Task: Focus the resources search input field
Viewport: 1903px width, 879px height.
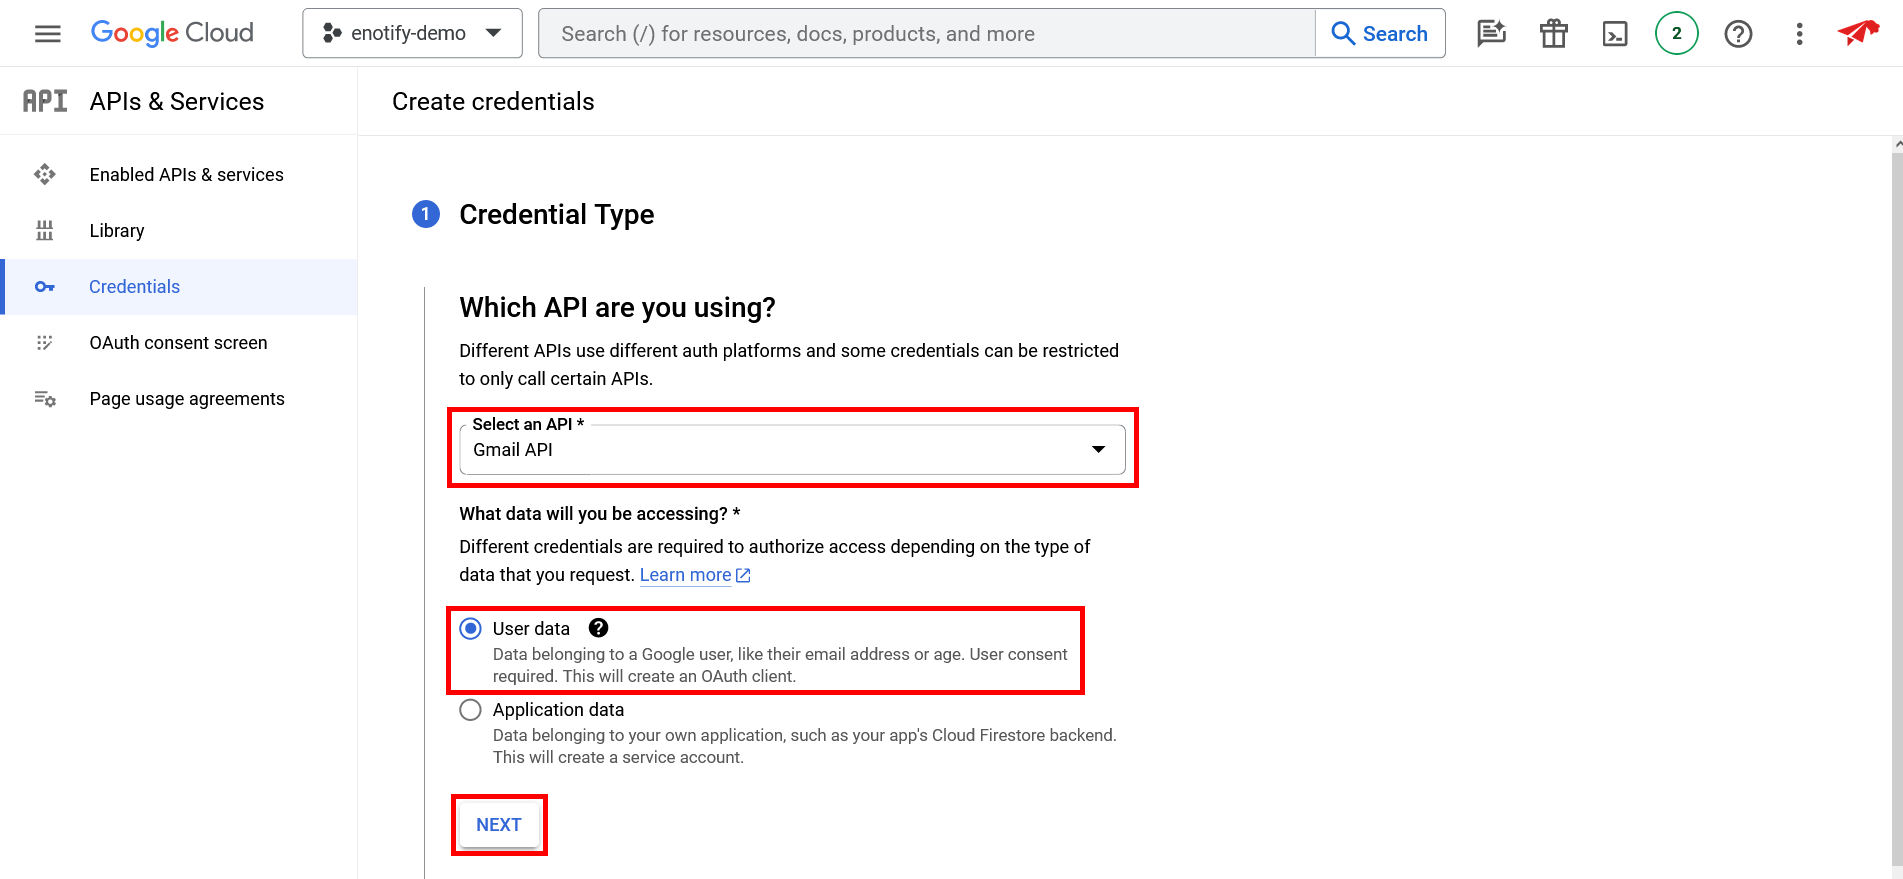Action: click(925, 34)
